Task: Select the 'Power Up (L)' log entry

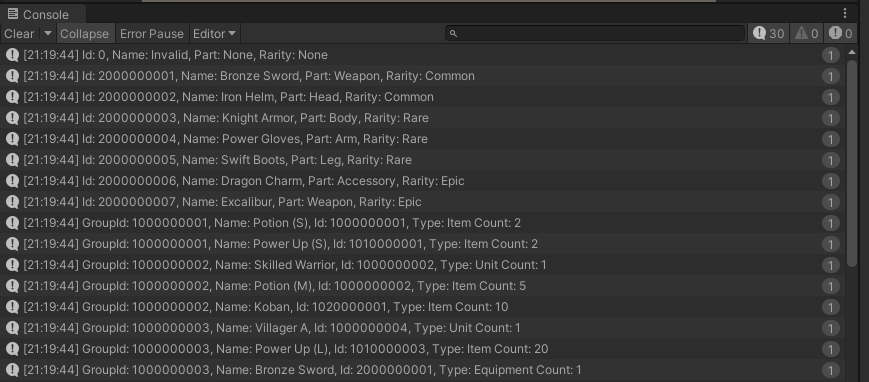Action: click(x=423, y=350)
